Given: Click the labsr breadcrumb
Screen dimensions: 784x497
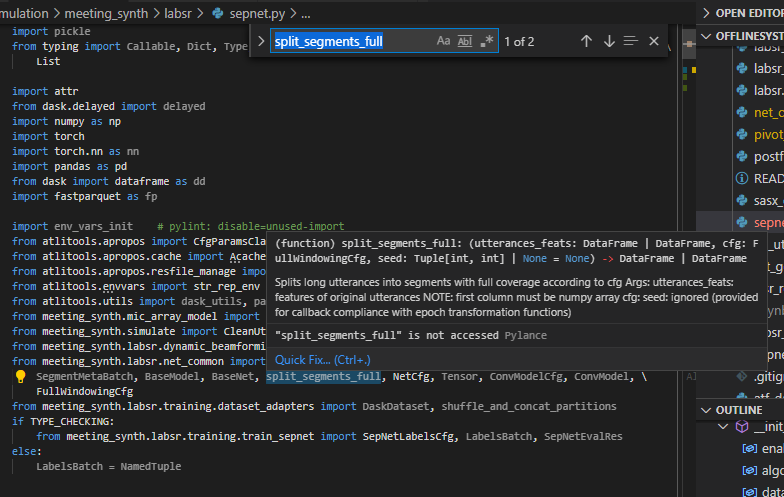Looking at the screenshot, I should 178,14.
